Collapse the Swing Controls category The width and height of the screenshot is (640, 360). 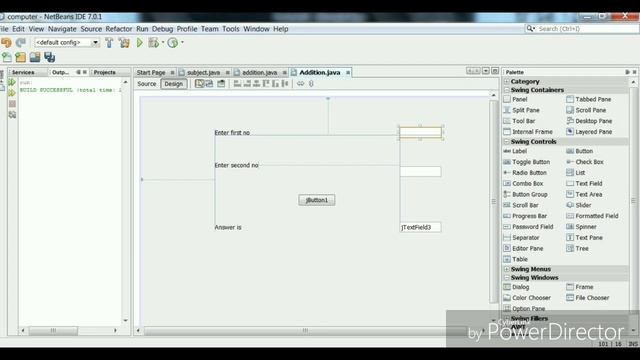tap(507, 142)
